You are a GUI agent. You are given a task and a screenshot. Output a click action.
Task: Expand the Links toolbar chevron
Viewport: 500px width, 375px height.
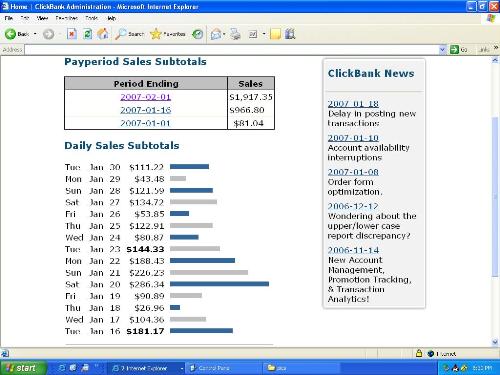pyautogui.click(x=496, y=48)
